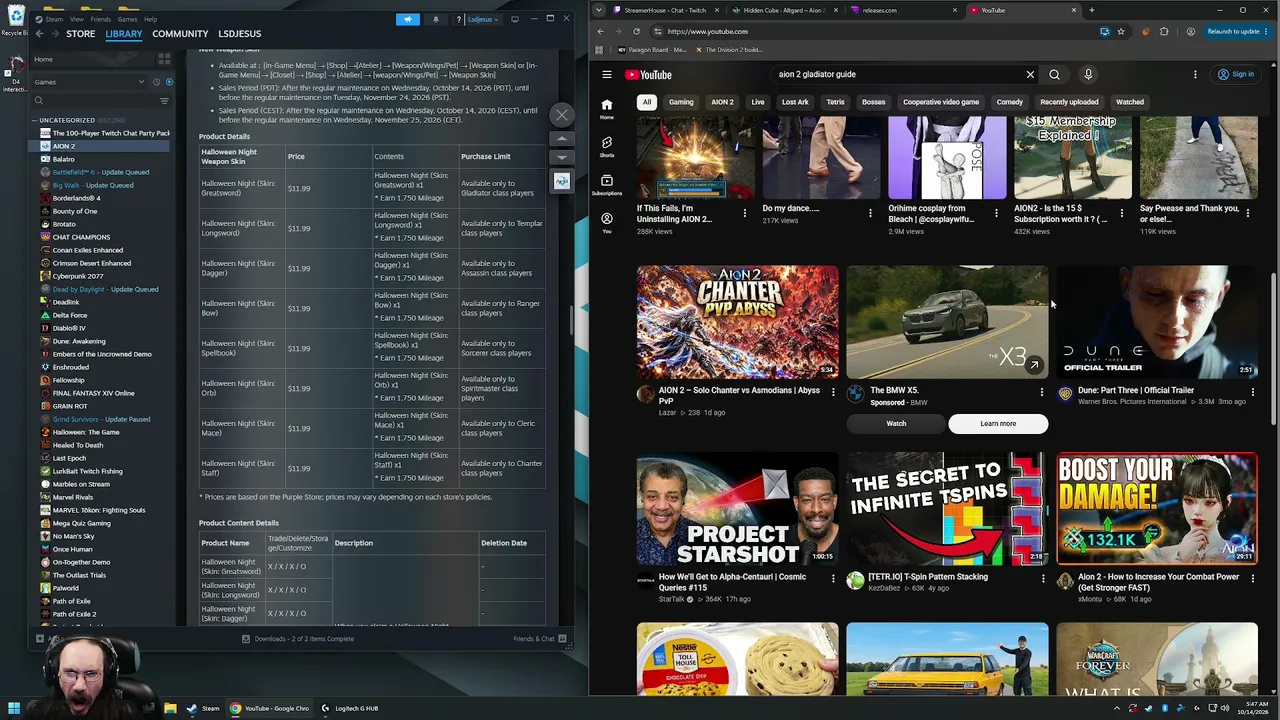Screen dimensions: 1280x720
Task: Select the Gaming filter chip on YouTube
Action: 681,102
